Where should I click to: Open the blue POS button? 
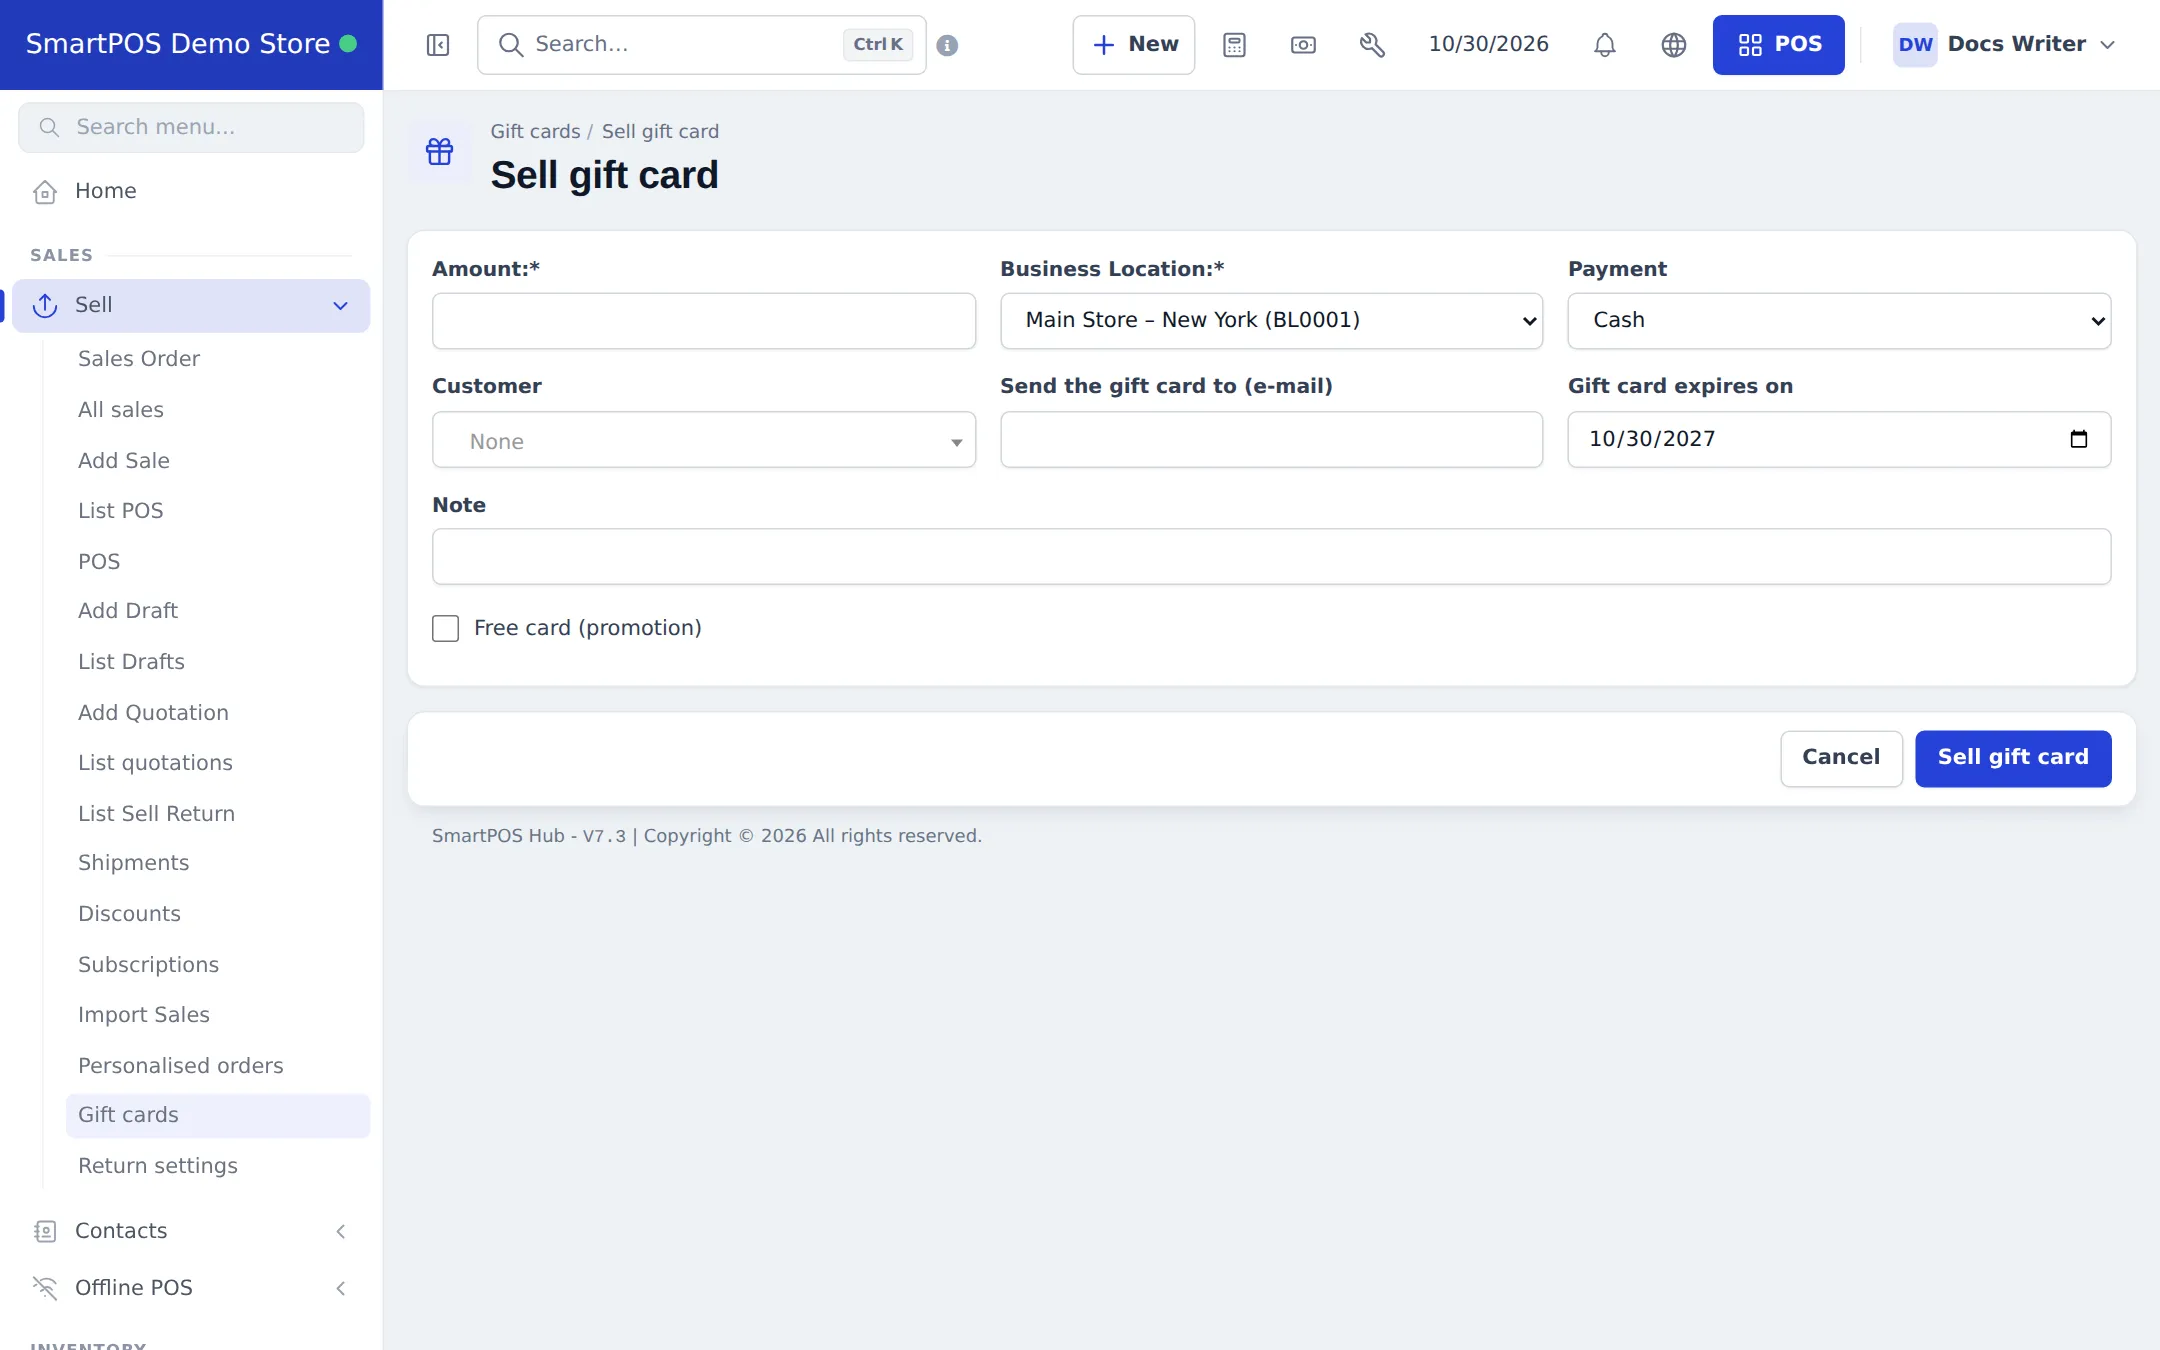coord(1778,45)
